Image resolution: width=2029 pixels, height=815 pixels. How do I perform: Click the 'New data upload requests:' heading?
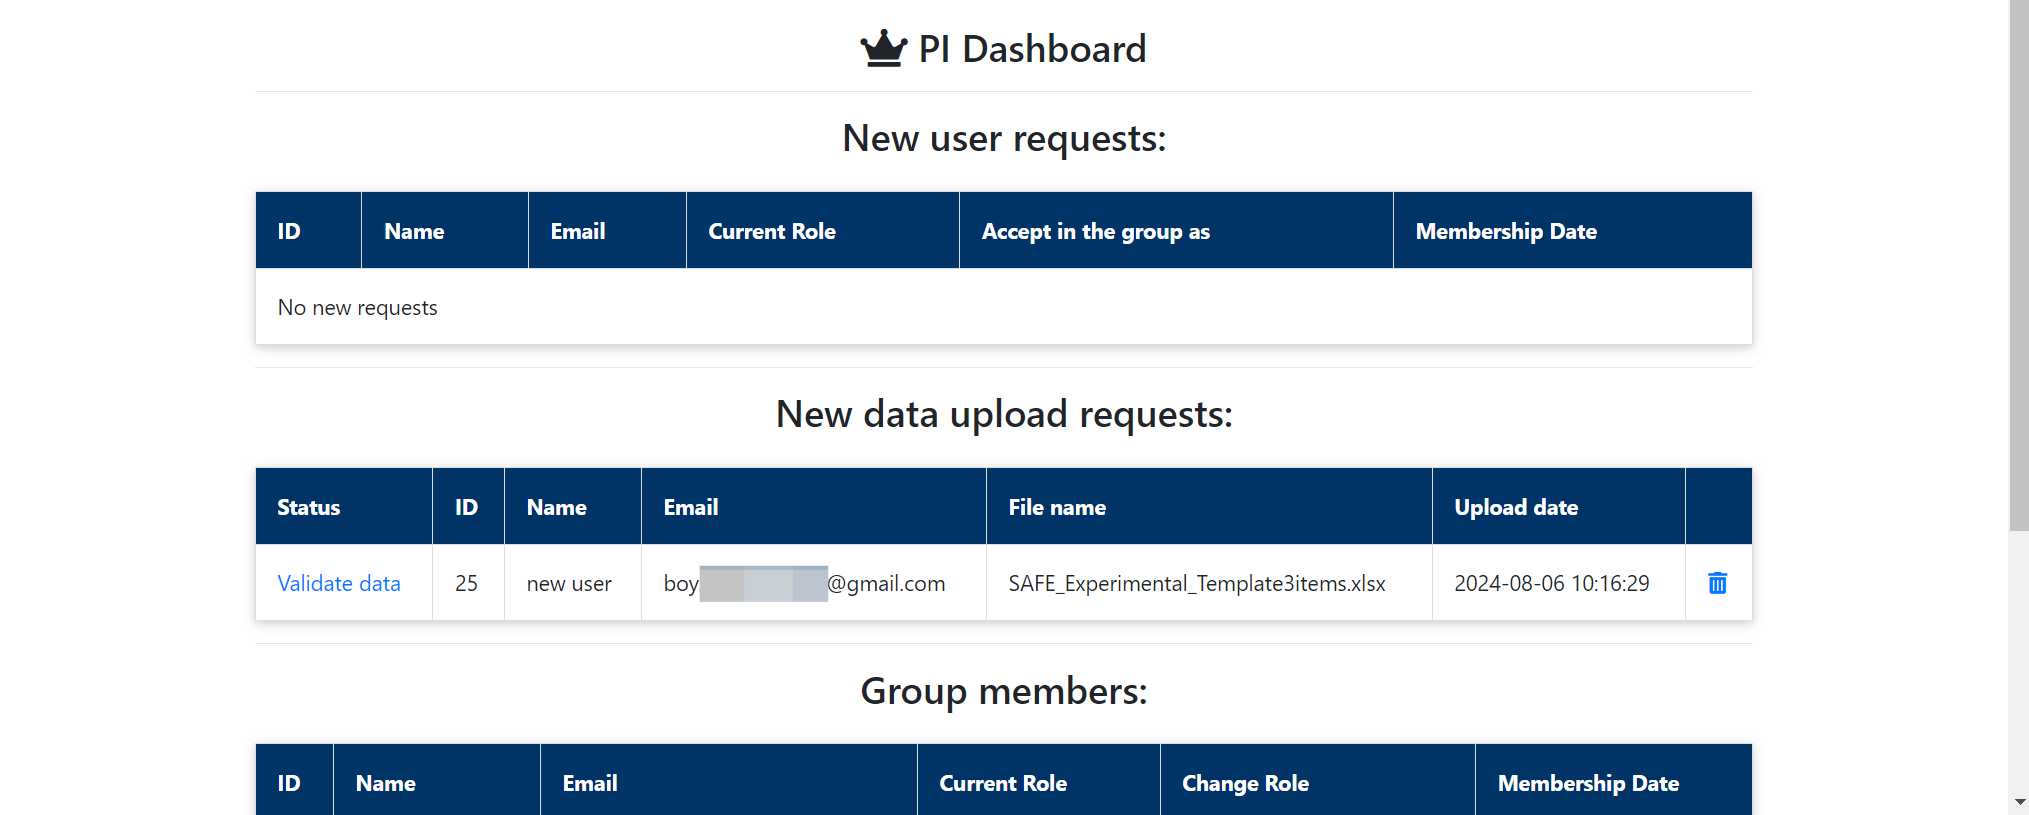click(1004, 414)
